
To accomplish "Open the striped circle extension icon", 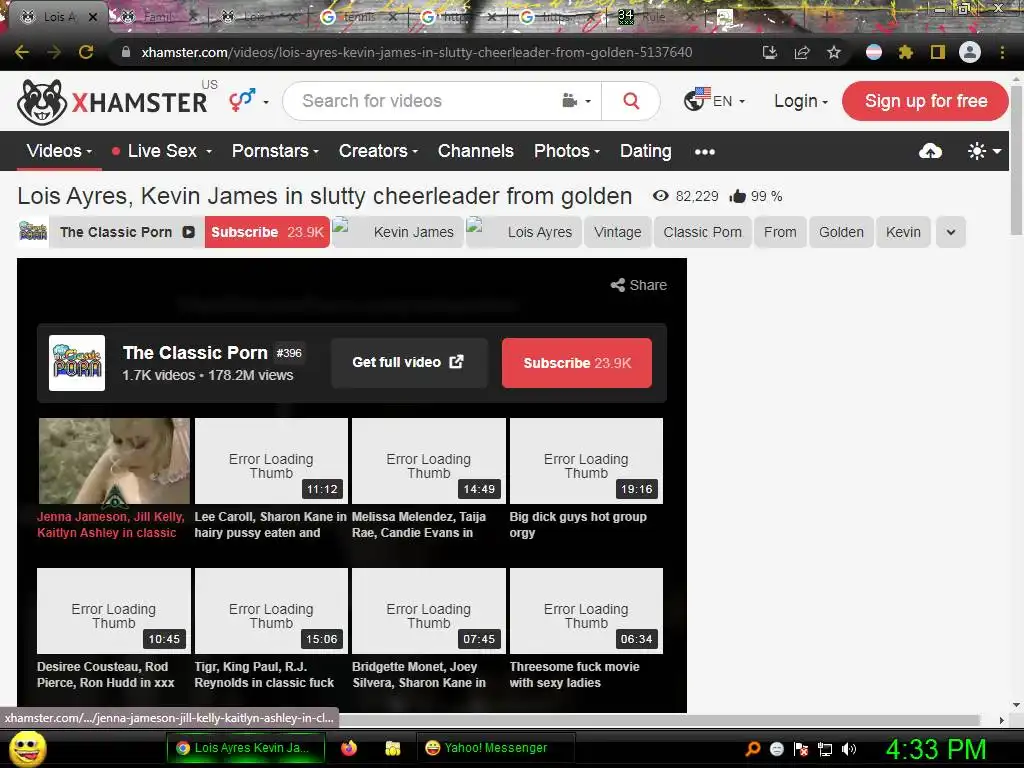I will click(x=874, y=52).
